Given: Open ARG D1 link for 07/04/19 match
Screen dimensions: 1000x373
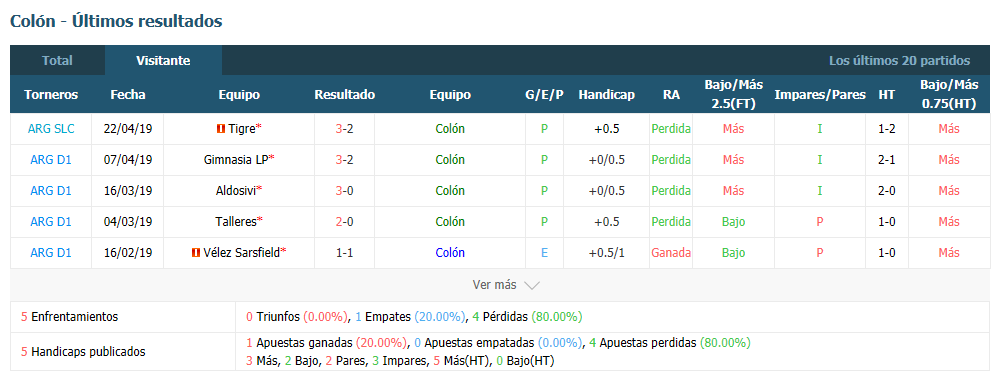Looking at the screenshot, I should point(51,159).
